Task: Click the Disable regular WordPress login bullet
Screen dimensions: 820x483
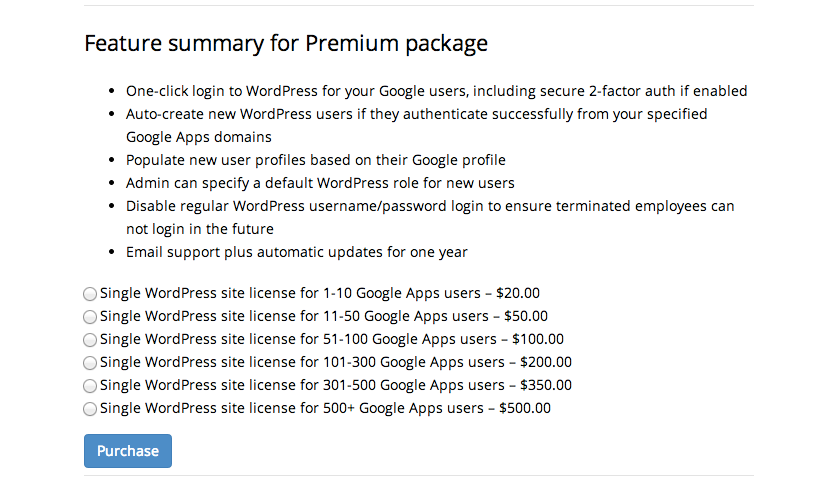Action: [430, 217]
